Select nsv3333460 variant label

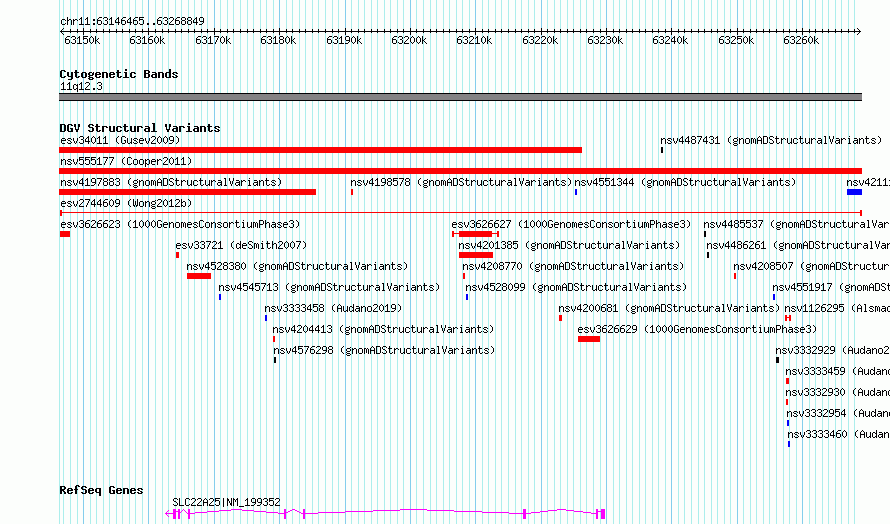839,434
